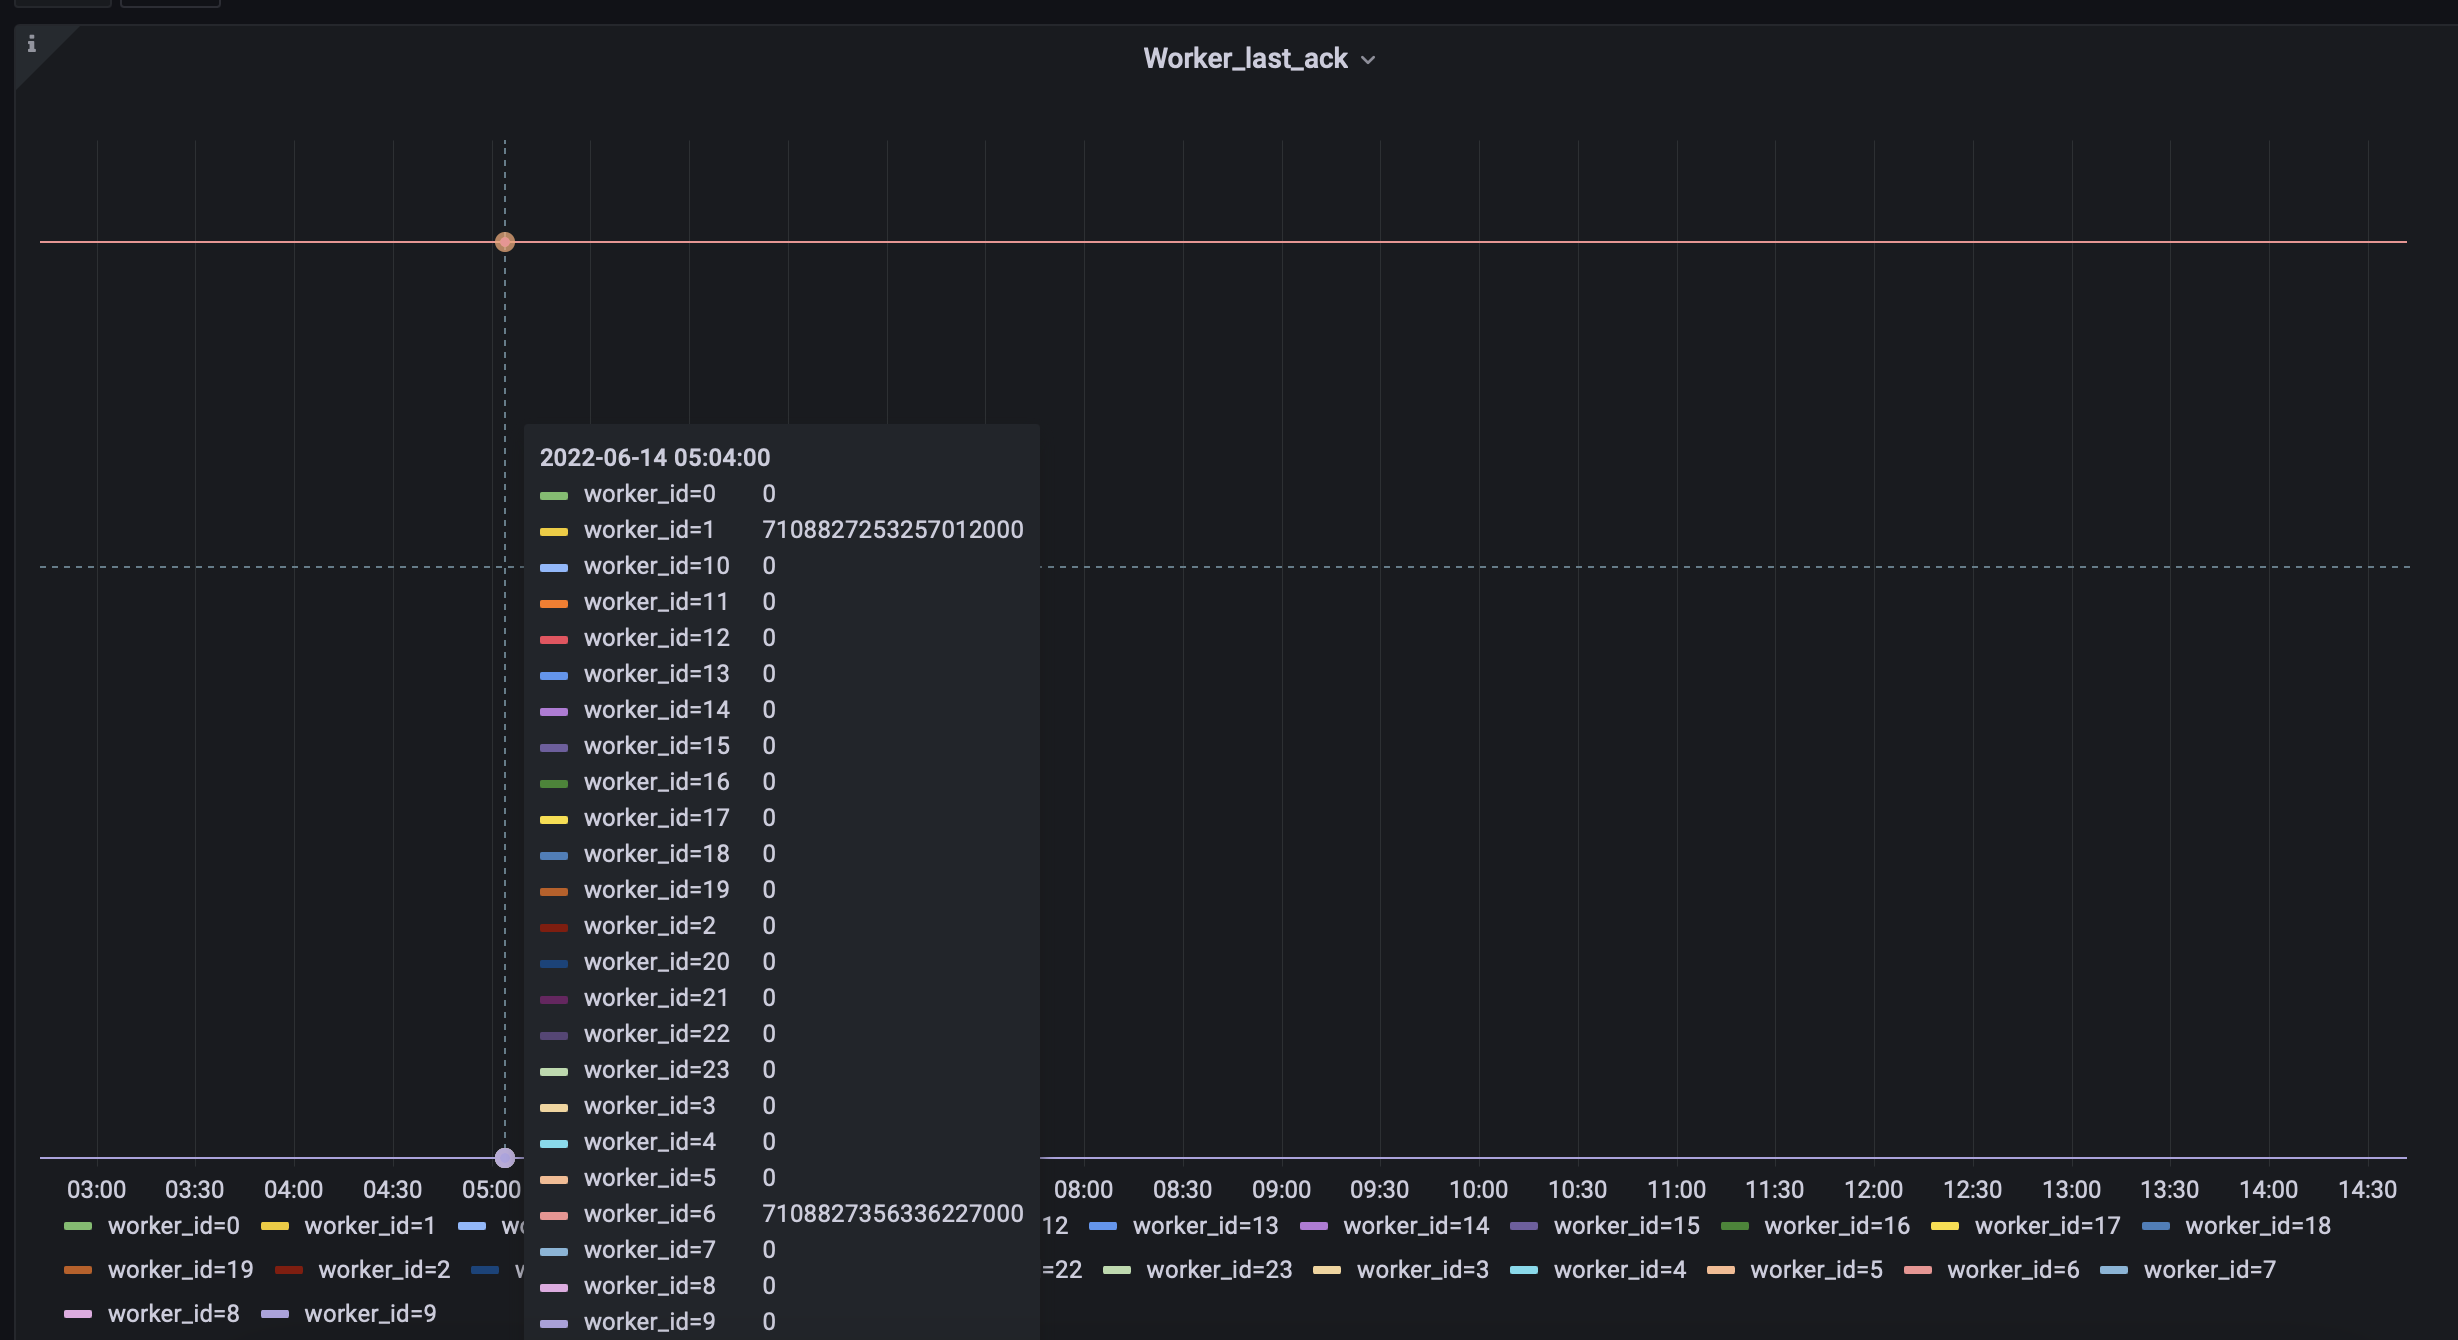Click worker_id=18 legend label

[2259, 1225]
